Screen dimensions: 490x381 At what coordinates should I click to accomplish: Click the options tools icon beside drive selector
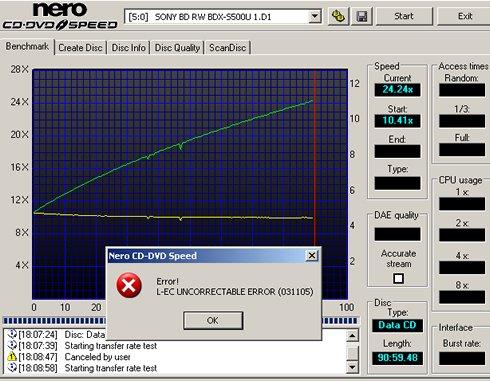coord(338,16)
